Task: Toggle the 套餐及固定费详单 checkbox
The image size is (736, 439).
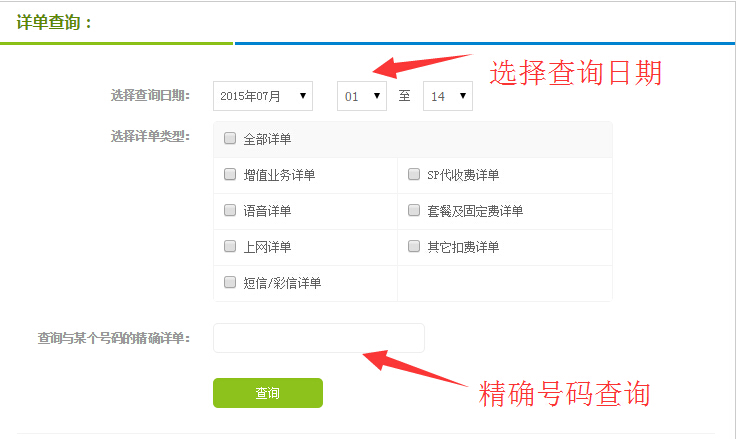Action: point(414,211)
